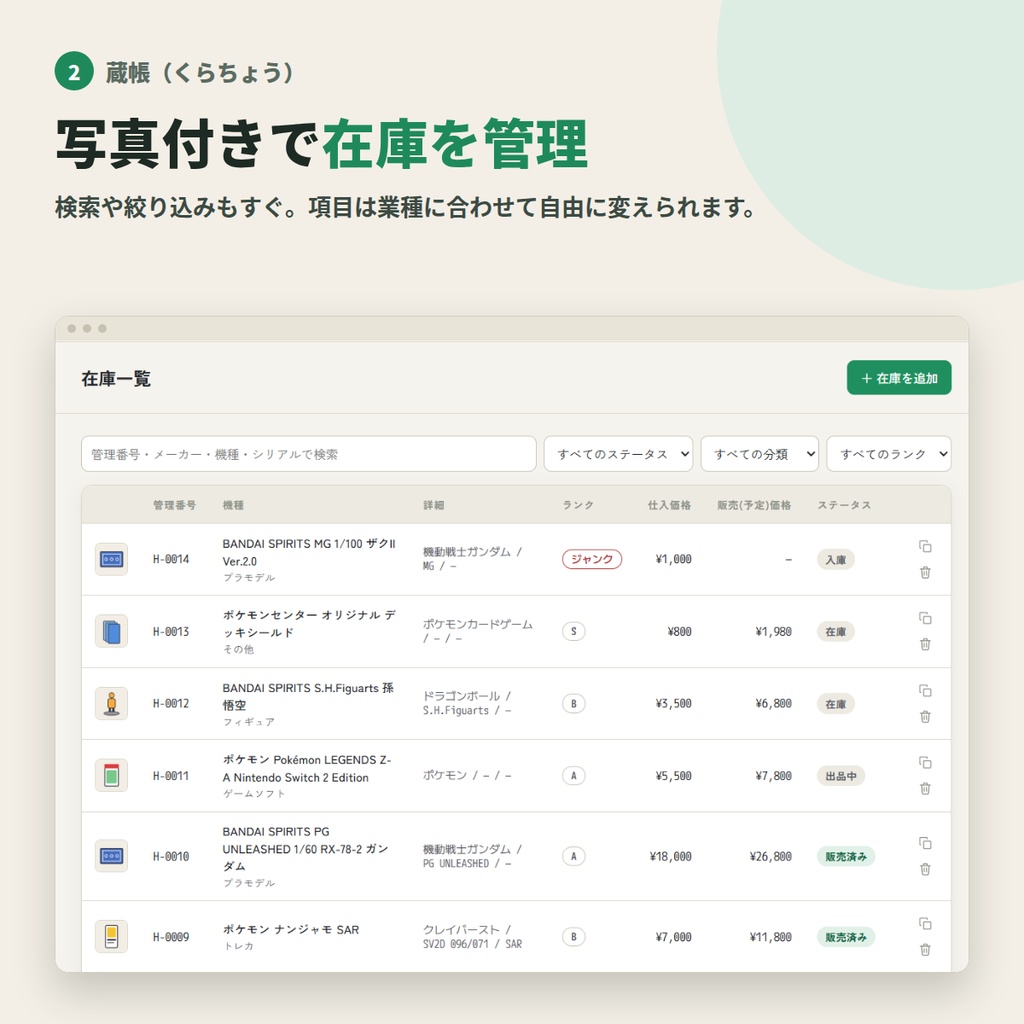Open PG UNLEASHED 1/60 RX-78-2 item name
The width and height of the screenshot is (1024, 1024).
tap(306, 848)
